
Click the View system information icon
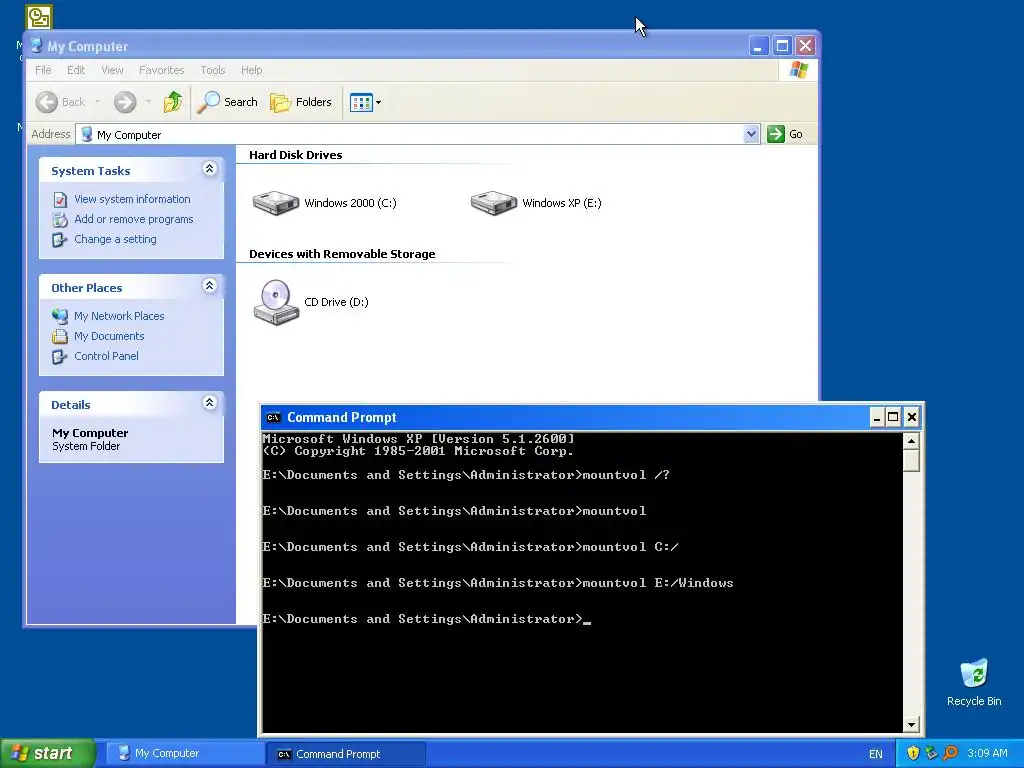tap(60, 199)
